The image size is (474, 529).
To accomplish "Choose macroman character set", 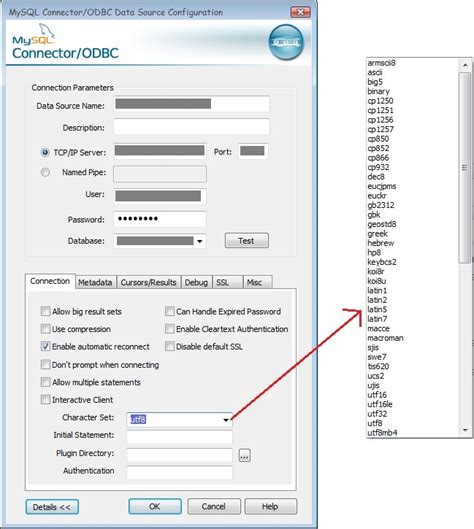I will coord(385,338).
